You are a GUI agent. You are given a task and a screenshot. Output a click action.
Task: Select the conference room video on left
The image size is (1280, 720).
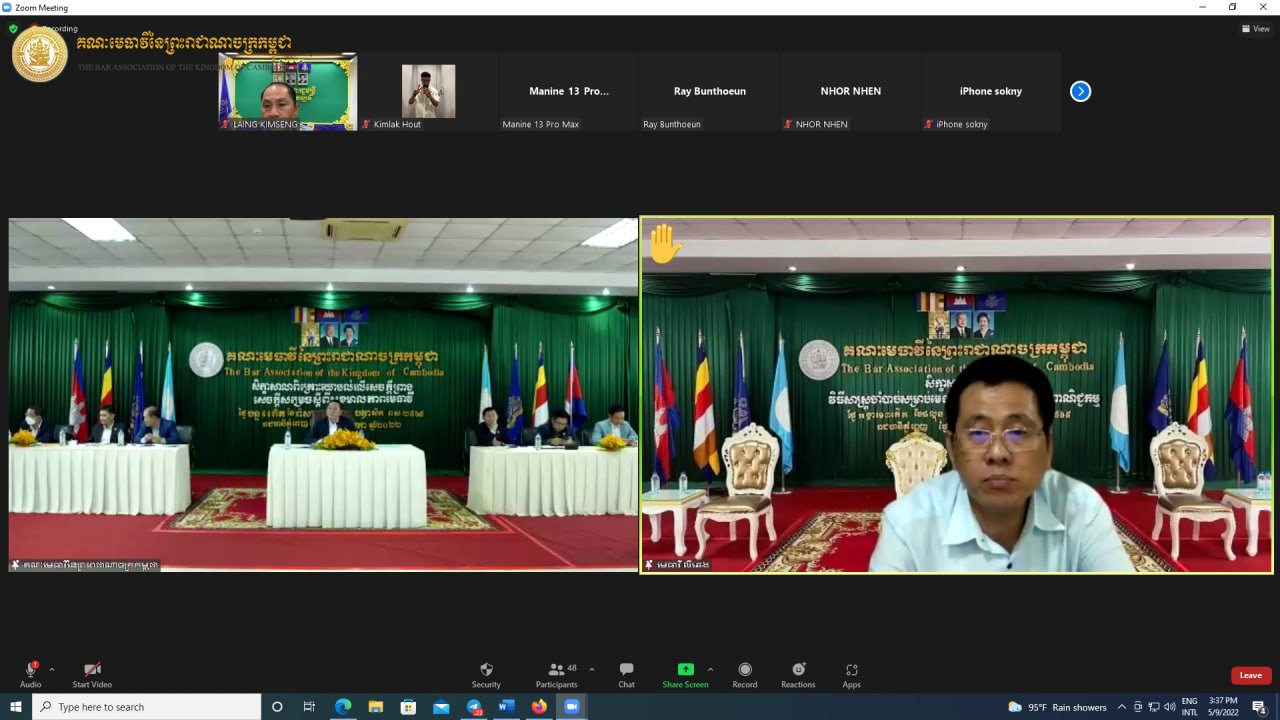point(323,395)
